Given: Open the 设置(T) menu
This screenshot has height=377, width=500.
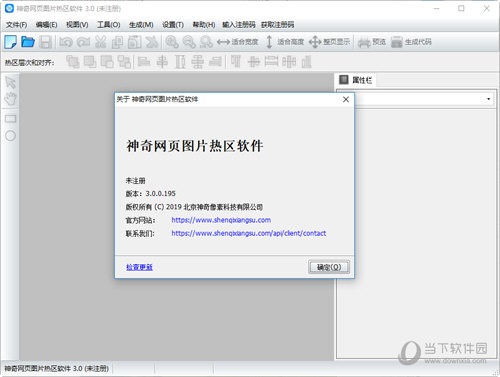Looking at the screenshot, I should [173, 25].
